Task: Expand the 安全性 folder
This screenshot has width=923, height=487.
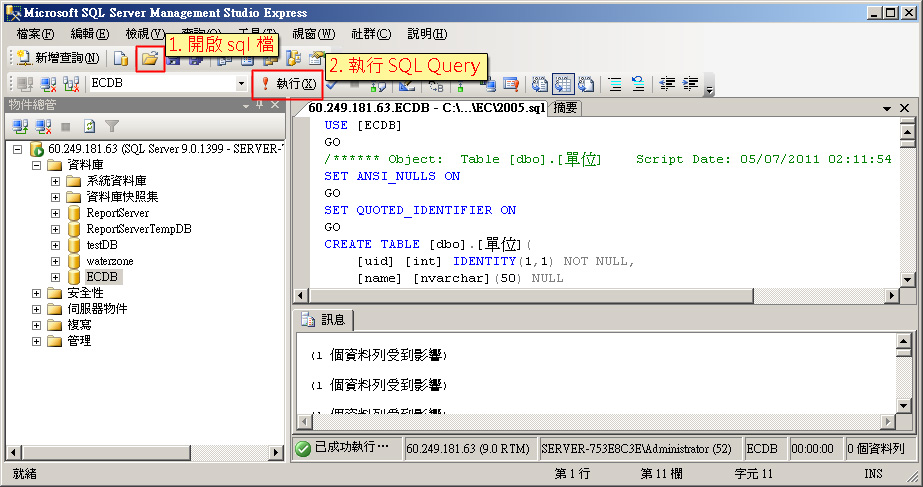Action: 36,293
